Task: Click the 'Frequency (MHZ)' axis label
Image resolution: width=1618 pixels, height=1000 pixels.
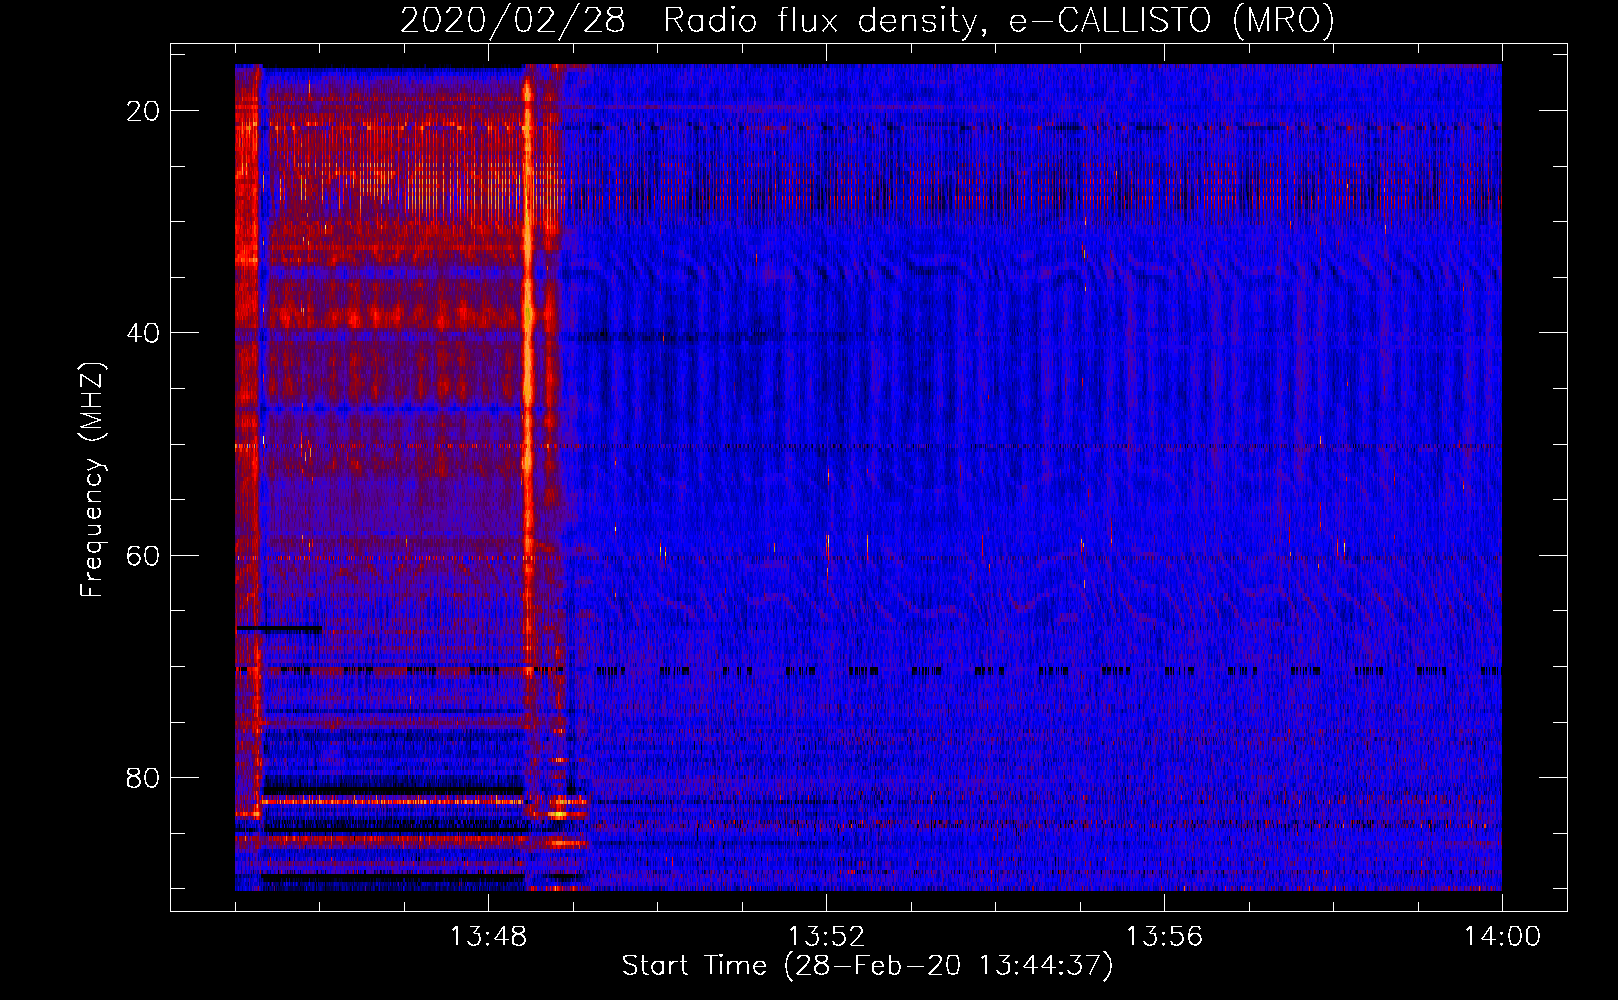Action: click(91, 480)
